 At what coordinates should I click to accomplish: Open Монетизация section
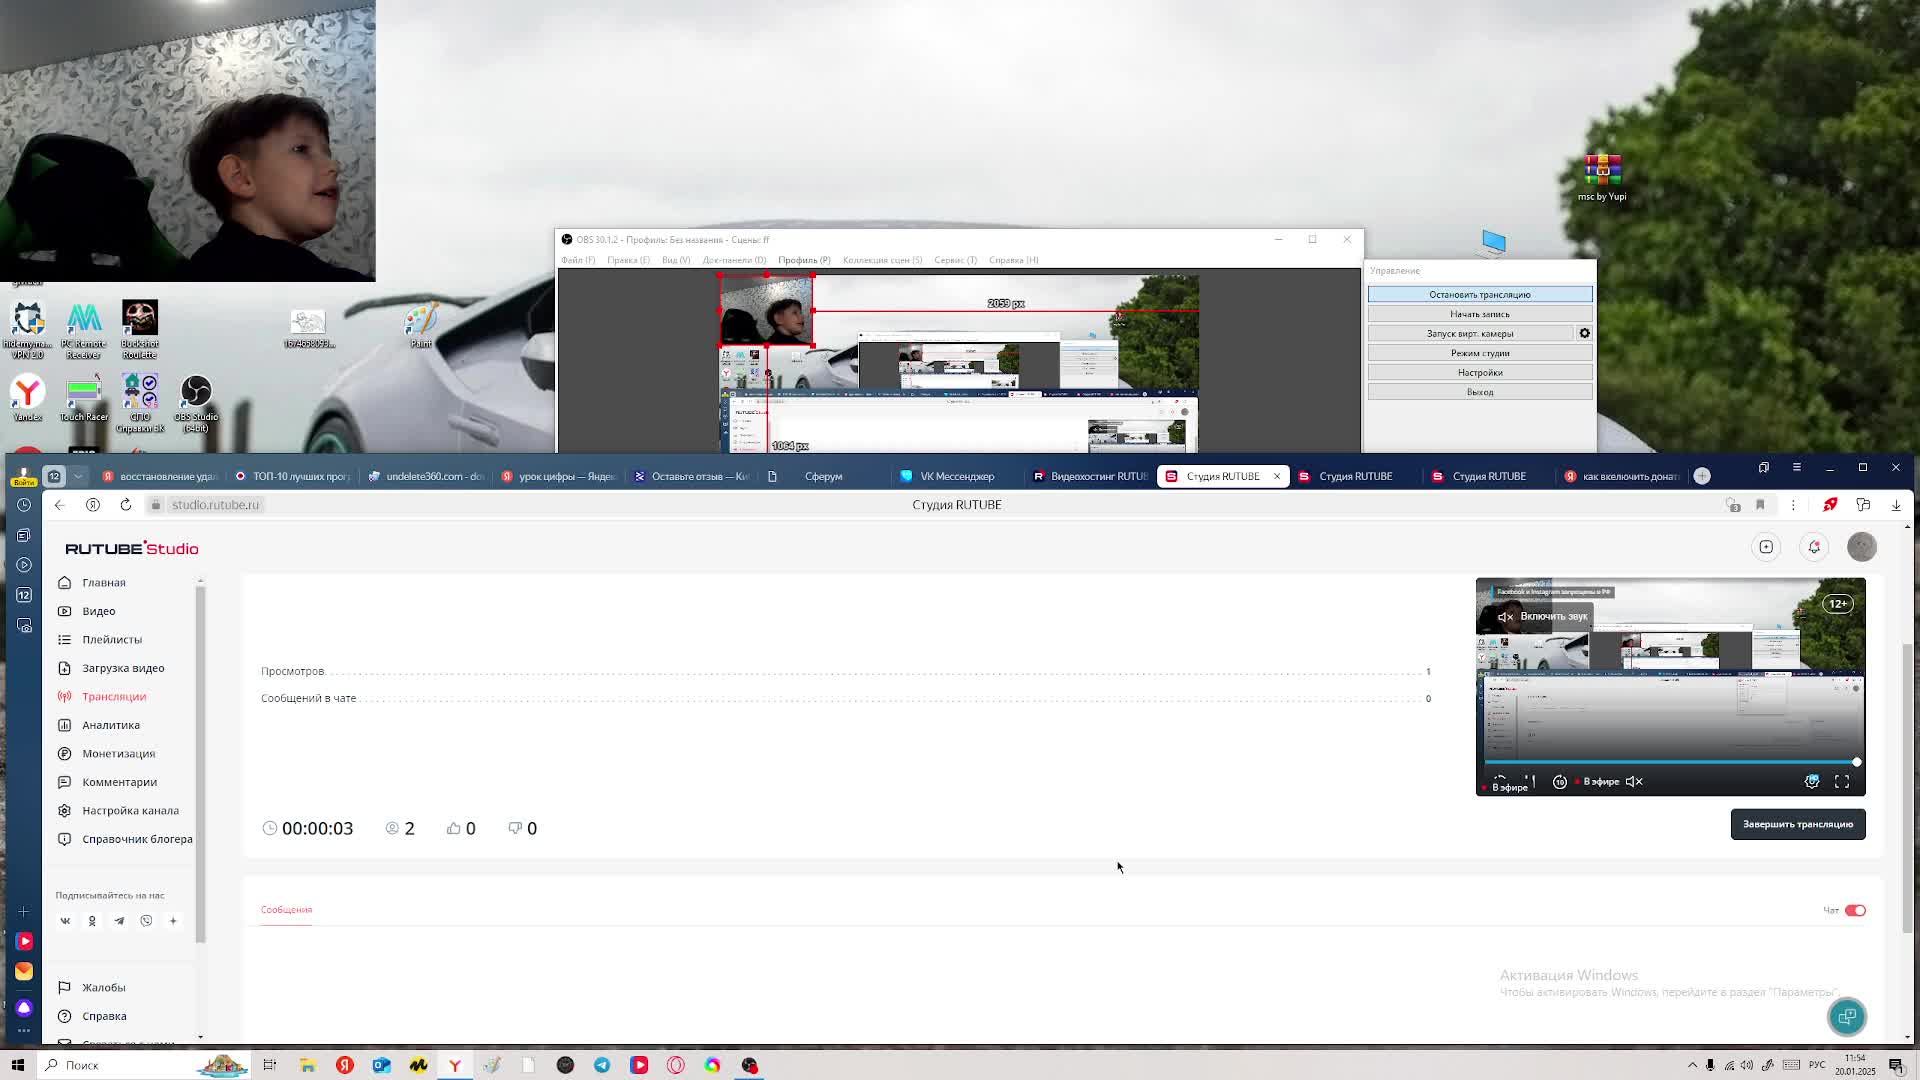coord(118,753)
